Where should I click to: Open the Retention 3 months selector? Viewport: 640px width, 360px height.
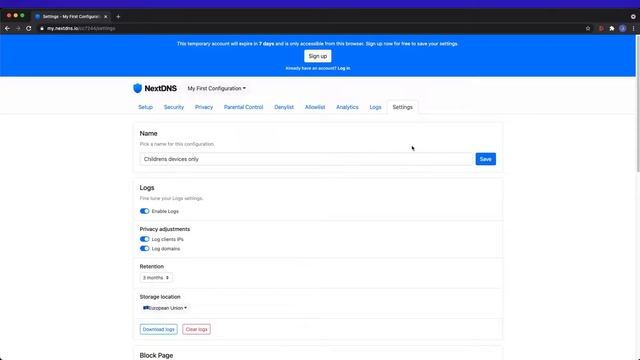(156, 278)
